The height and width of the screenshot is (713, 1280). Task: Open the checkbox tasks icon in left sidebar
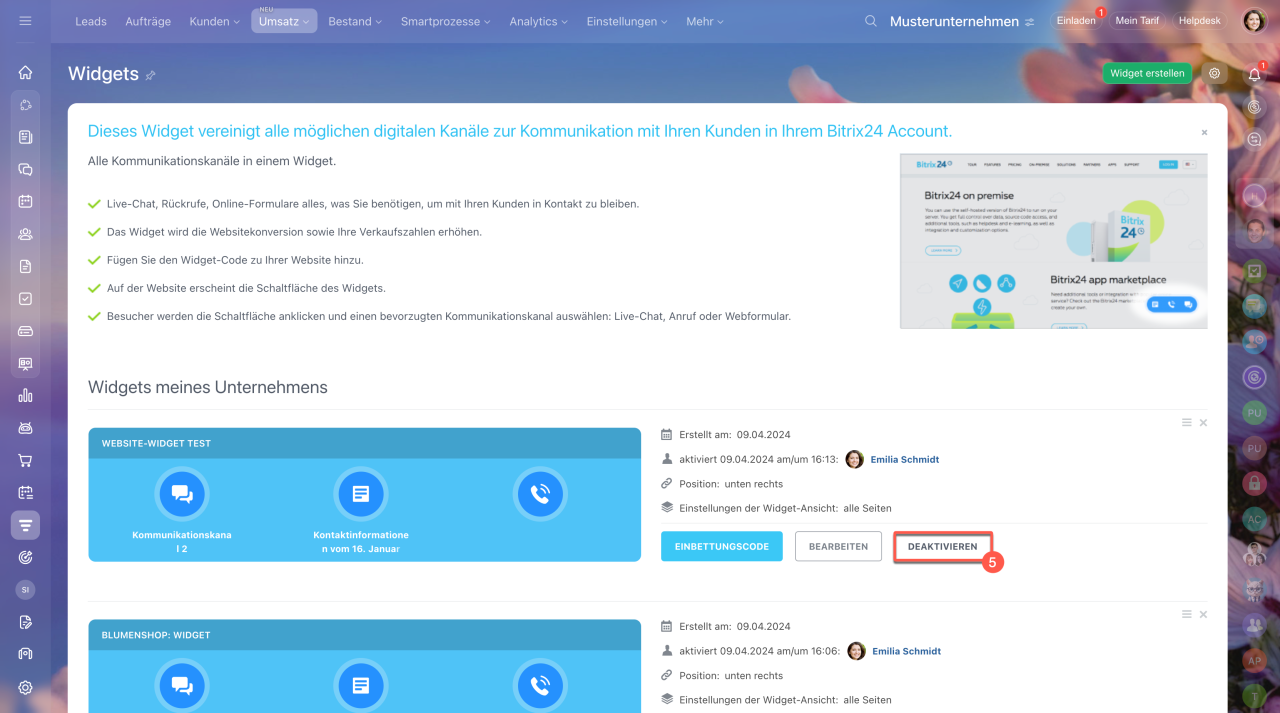25,299
